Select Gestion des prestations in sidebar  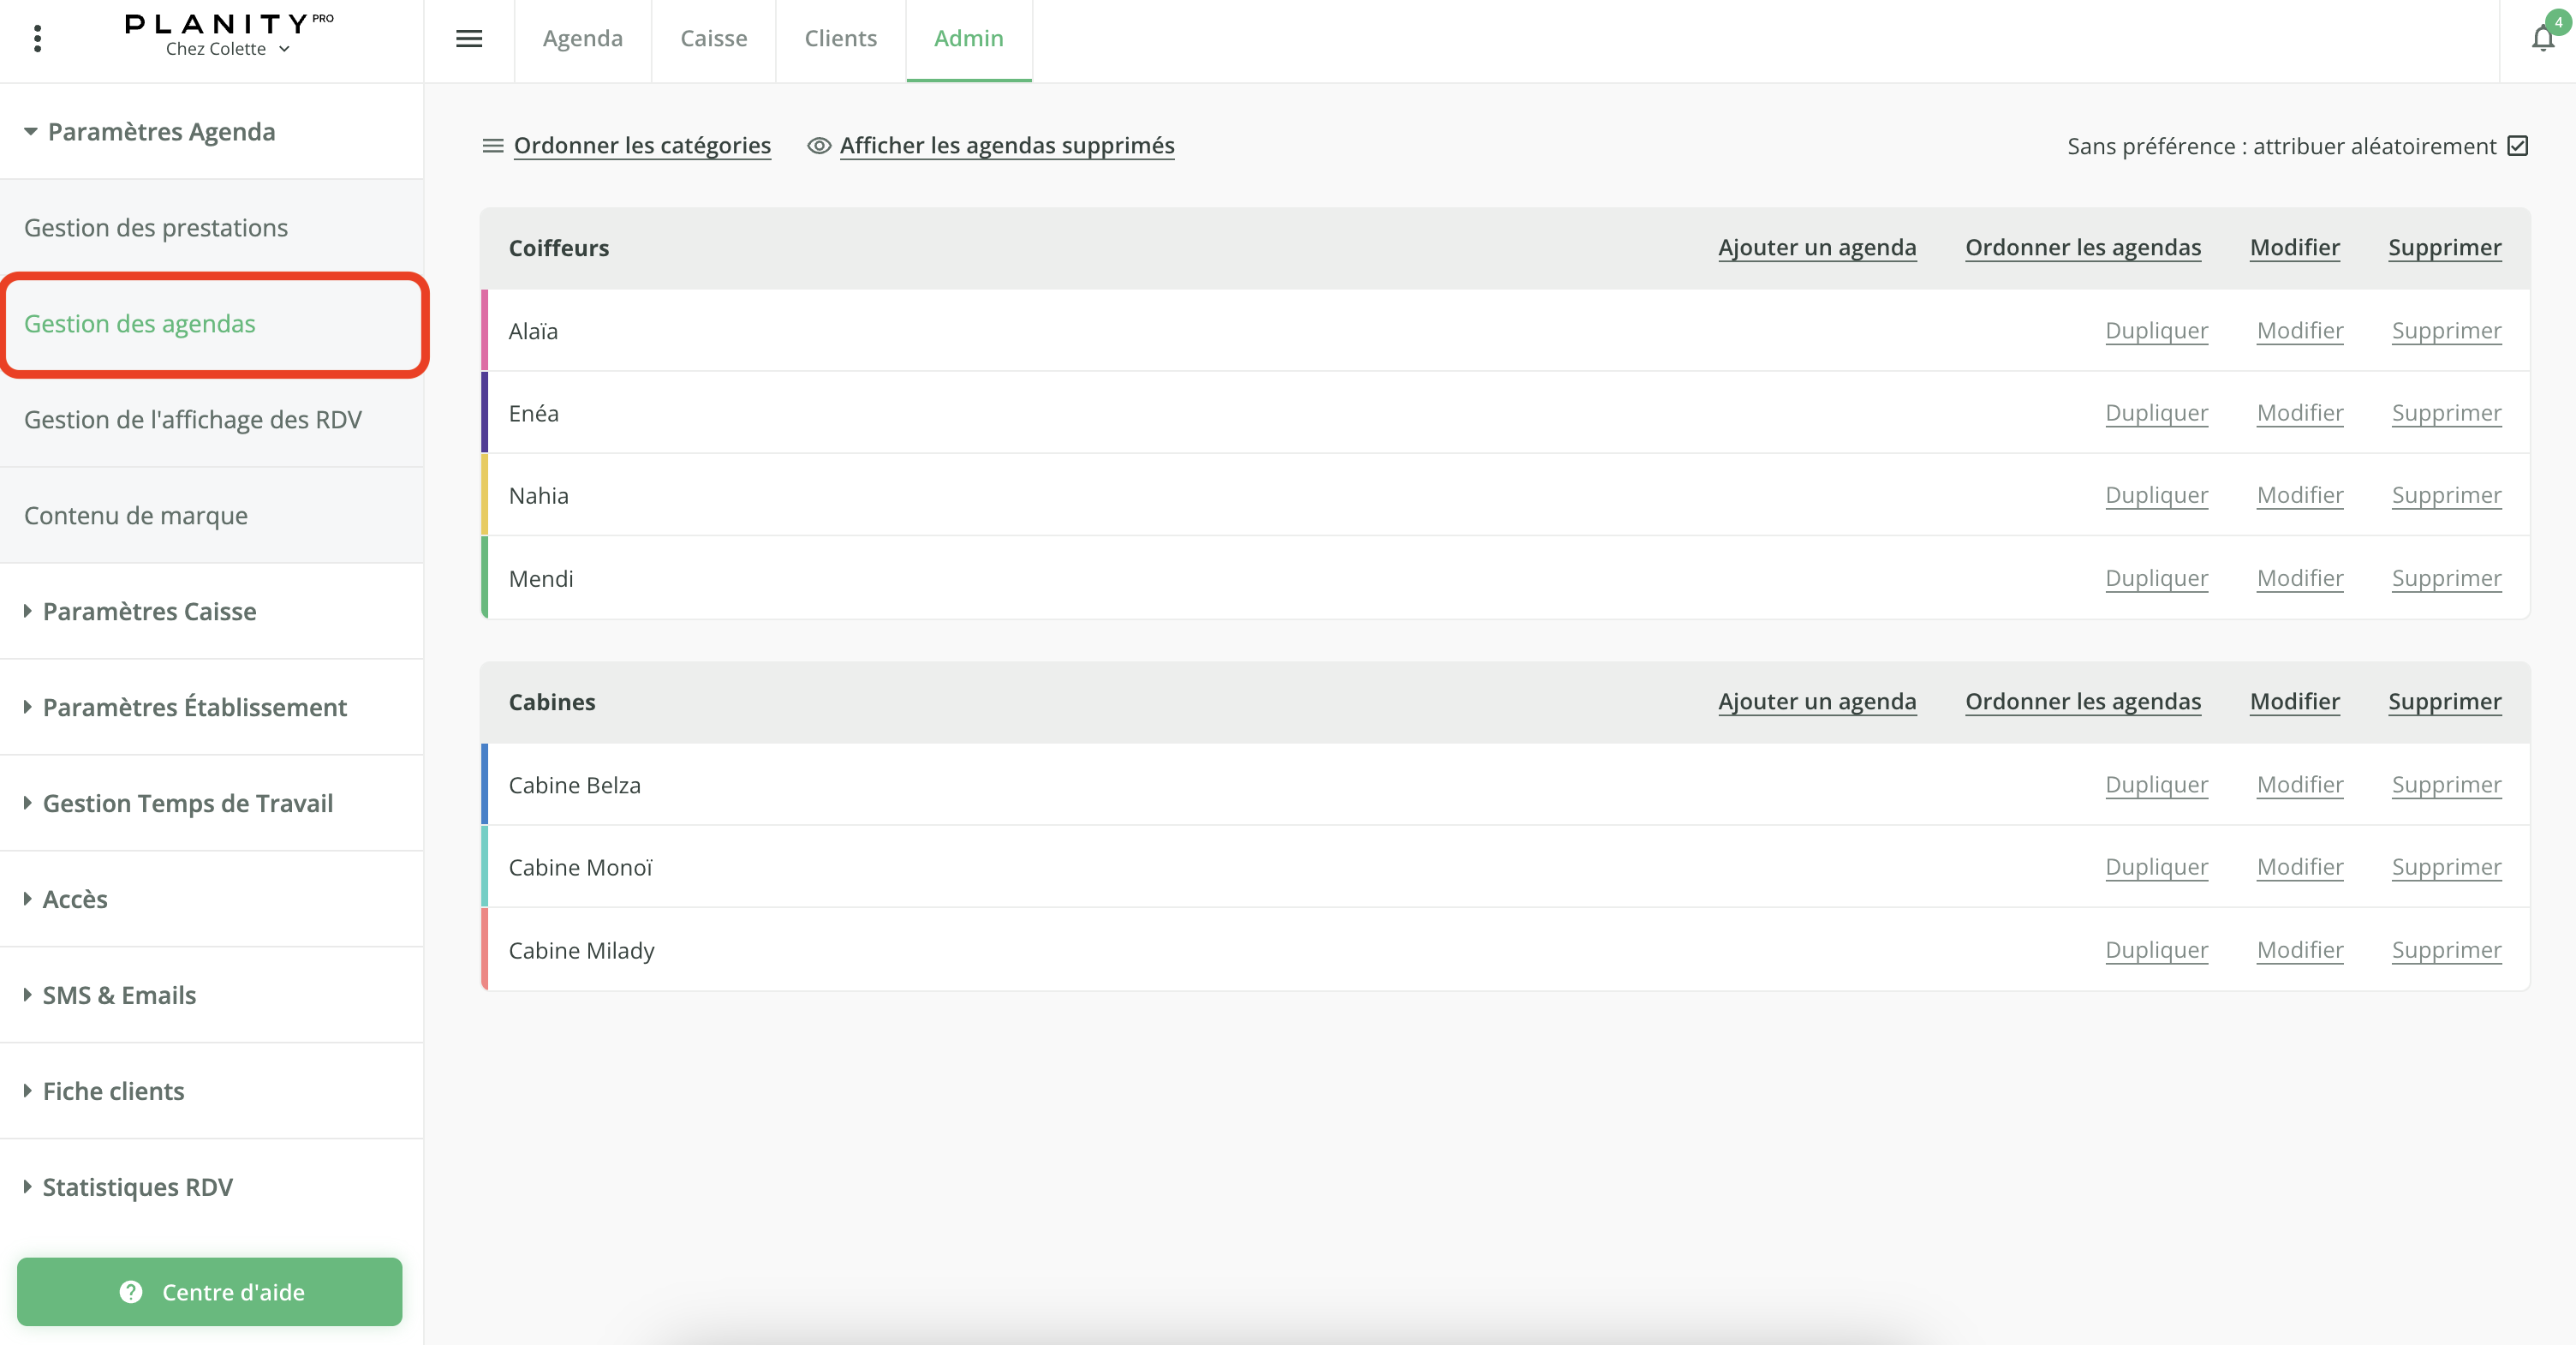coord(156,228)
